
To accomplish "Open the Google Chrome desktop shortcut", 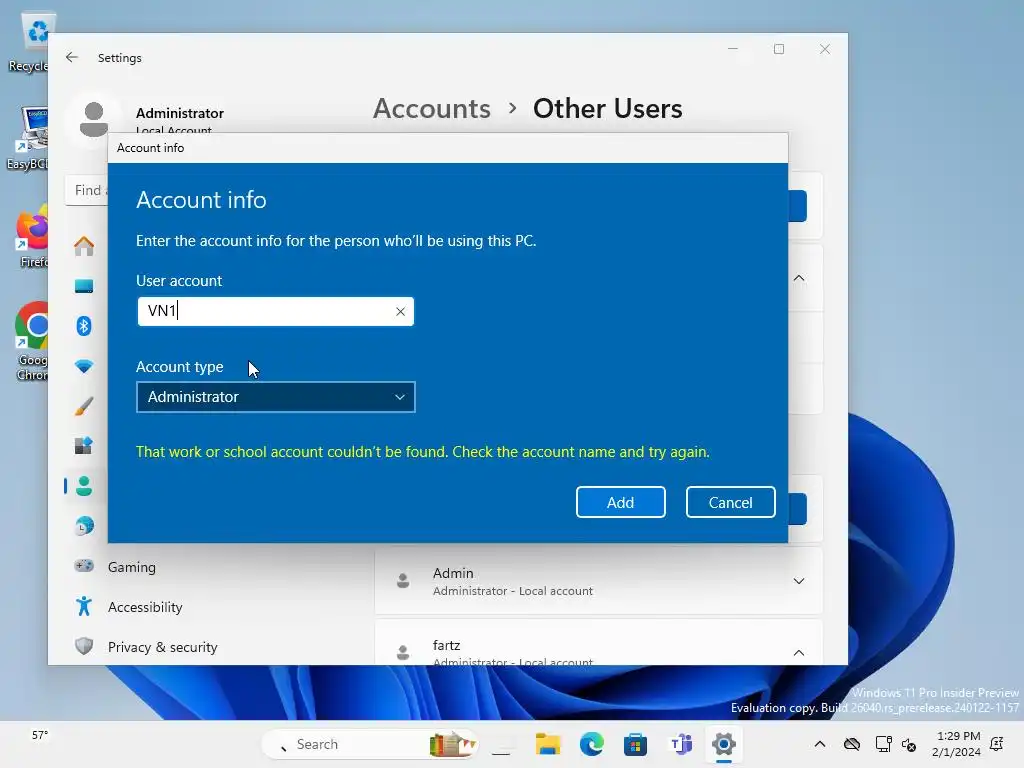I will [33, 342].
